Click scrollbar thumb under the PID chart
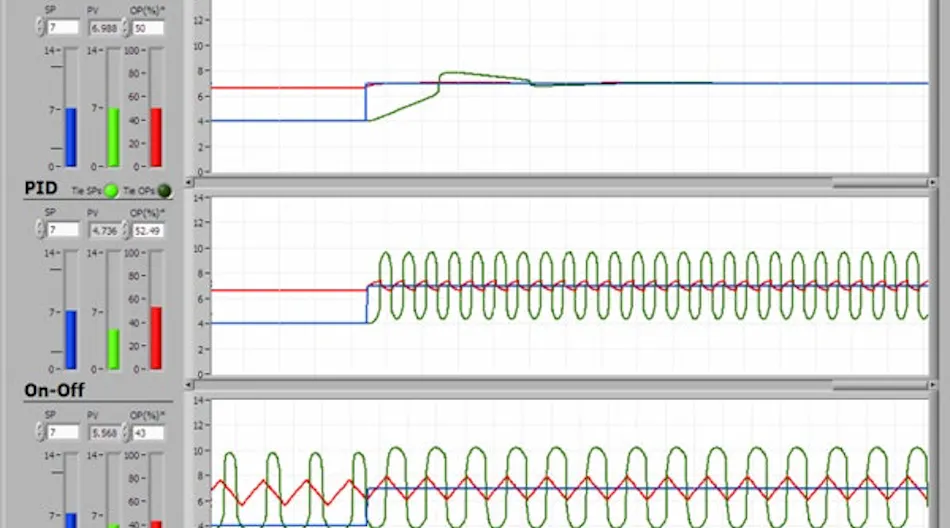Screen dimensions: 950x528 tap(880, 385)
